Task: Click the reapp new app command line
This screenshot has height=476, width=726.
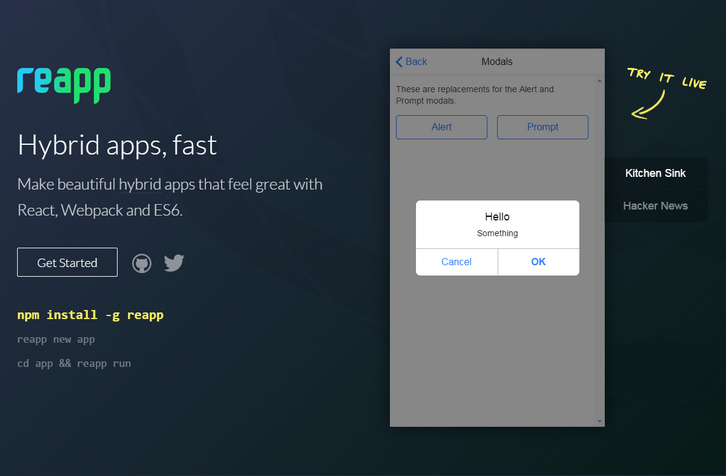Action: pyautogui.click(x=56, y=339)
